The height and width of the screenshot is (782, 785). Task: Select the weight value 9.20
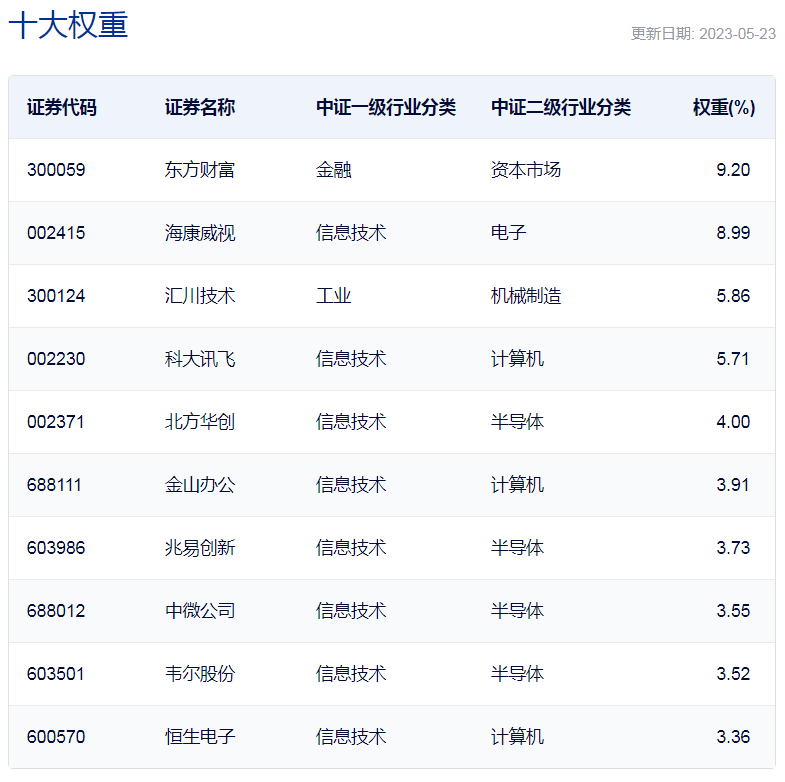point(733,170)
